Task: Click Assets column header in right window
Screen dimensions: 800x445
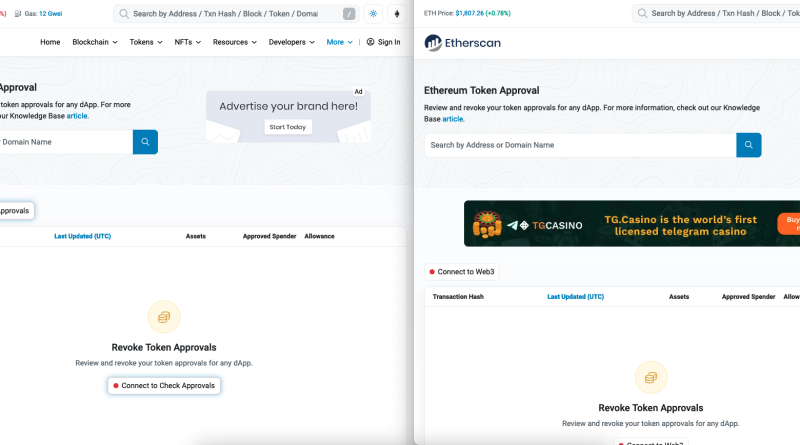Action: 679,296
